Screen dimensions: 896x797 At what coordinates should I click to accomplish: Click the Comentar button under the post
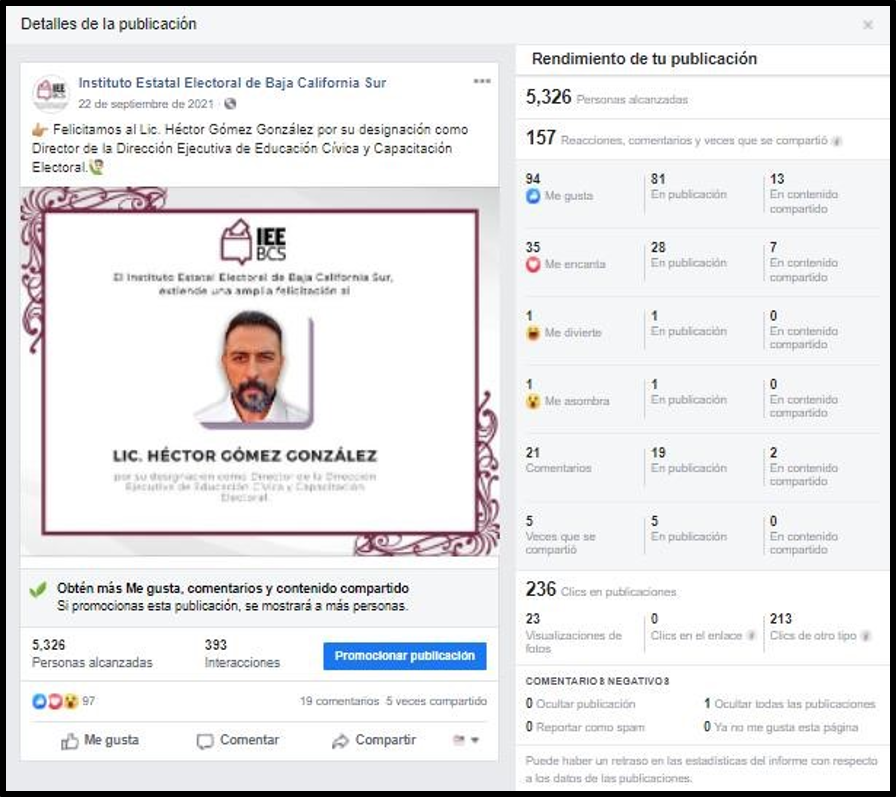(x=238, y=741)
